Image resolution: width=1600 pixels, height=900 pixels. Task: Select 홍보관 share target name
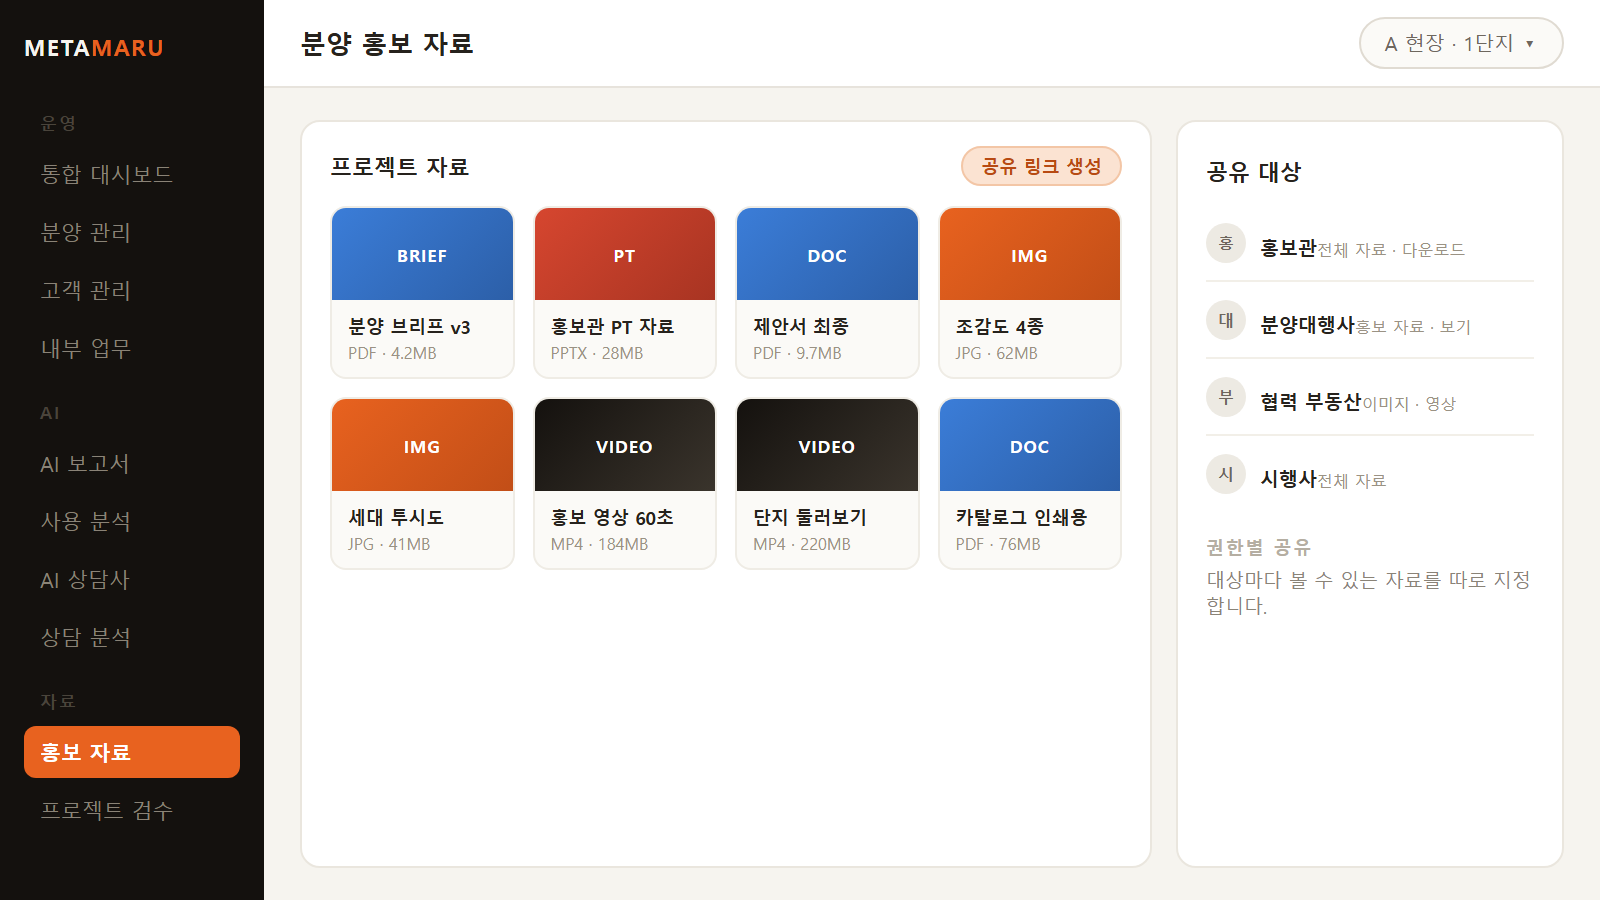click(x=1288, y=248)
